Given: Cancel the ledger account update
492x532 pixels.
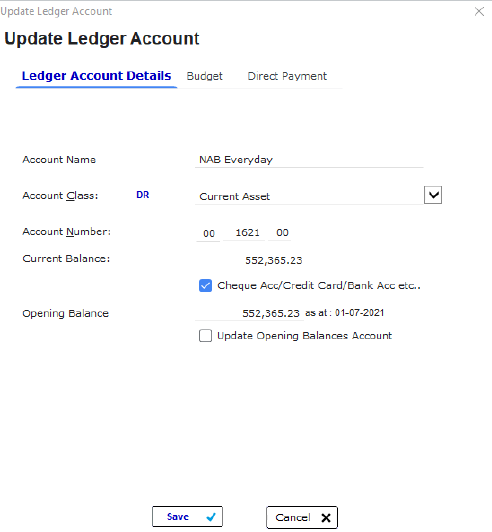Looking at the screenshot, I should coord(302,517).
